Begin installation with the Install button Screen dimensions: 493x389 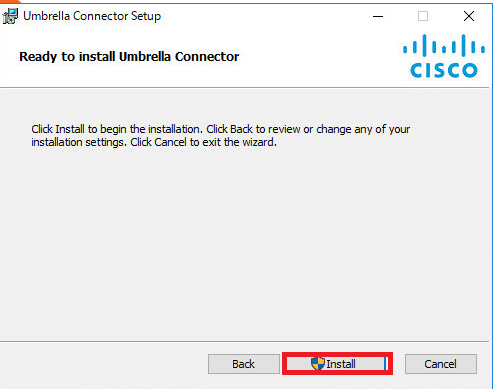(x=337, y=364)
